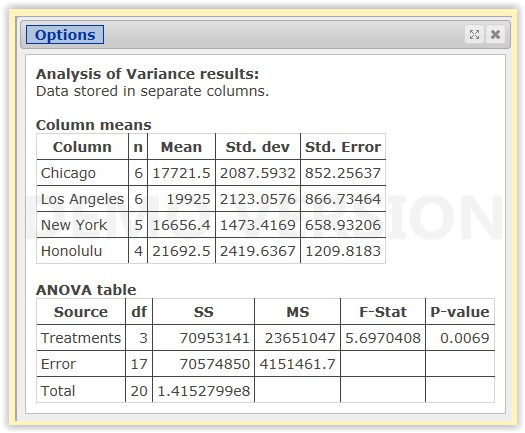Click the MS column header

pyautogui.click(x=298, y=312)
